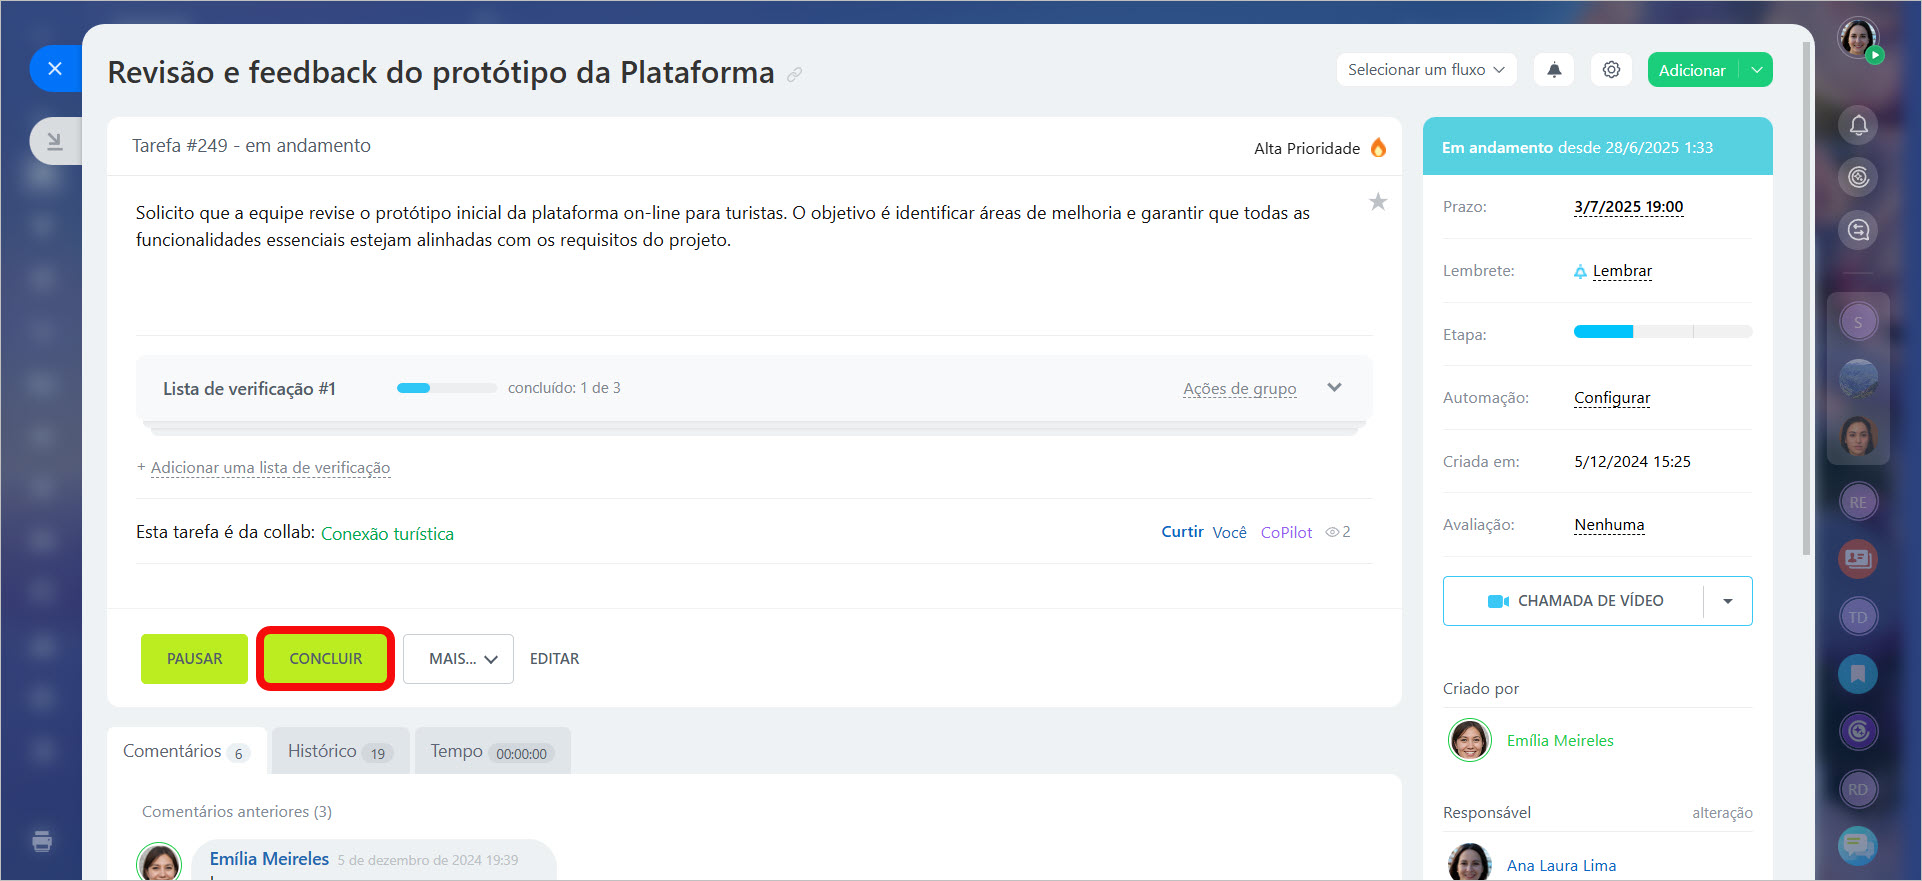This screenshot has width=1922, height=881.
Task: Start CHAMADA DE VÍDEO call
Action: (1574, 601)
